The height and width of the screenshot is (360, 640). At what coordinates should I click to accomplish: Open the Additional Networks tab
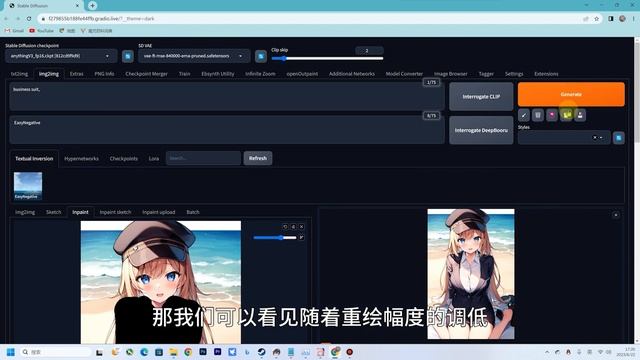click(x=351, y=74)
